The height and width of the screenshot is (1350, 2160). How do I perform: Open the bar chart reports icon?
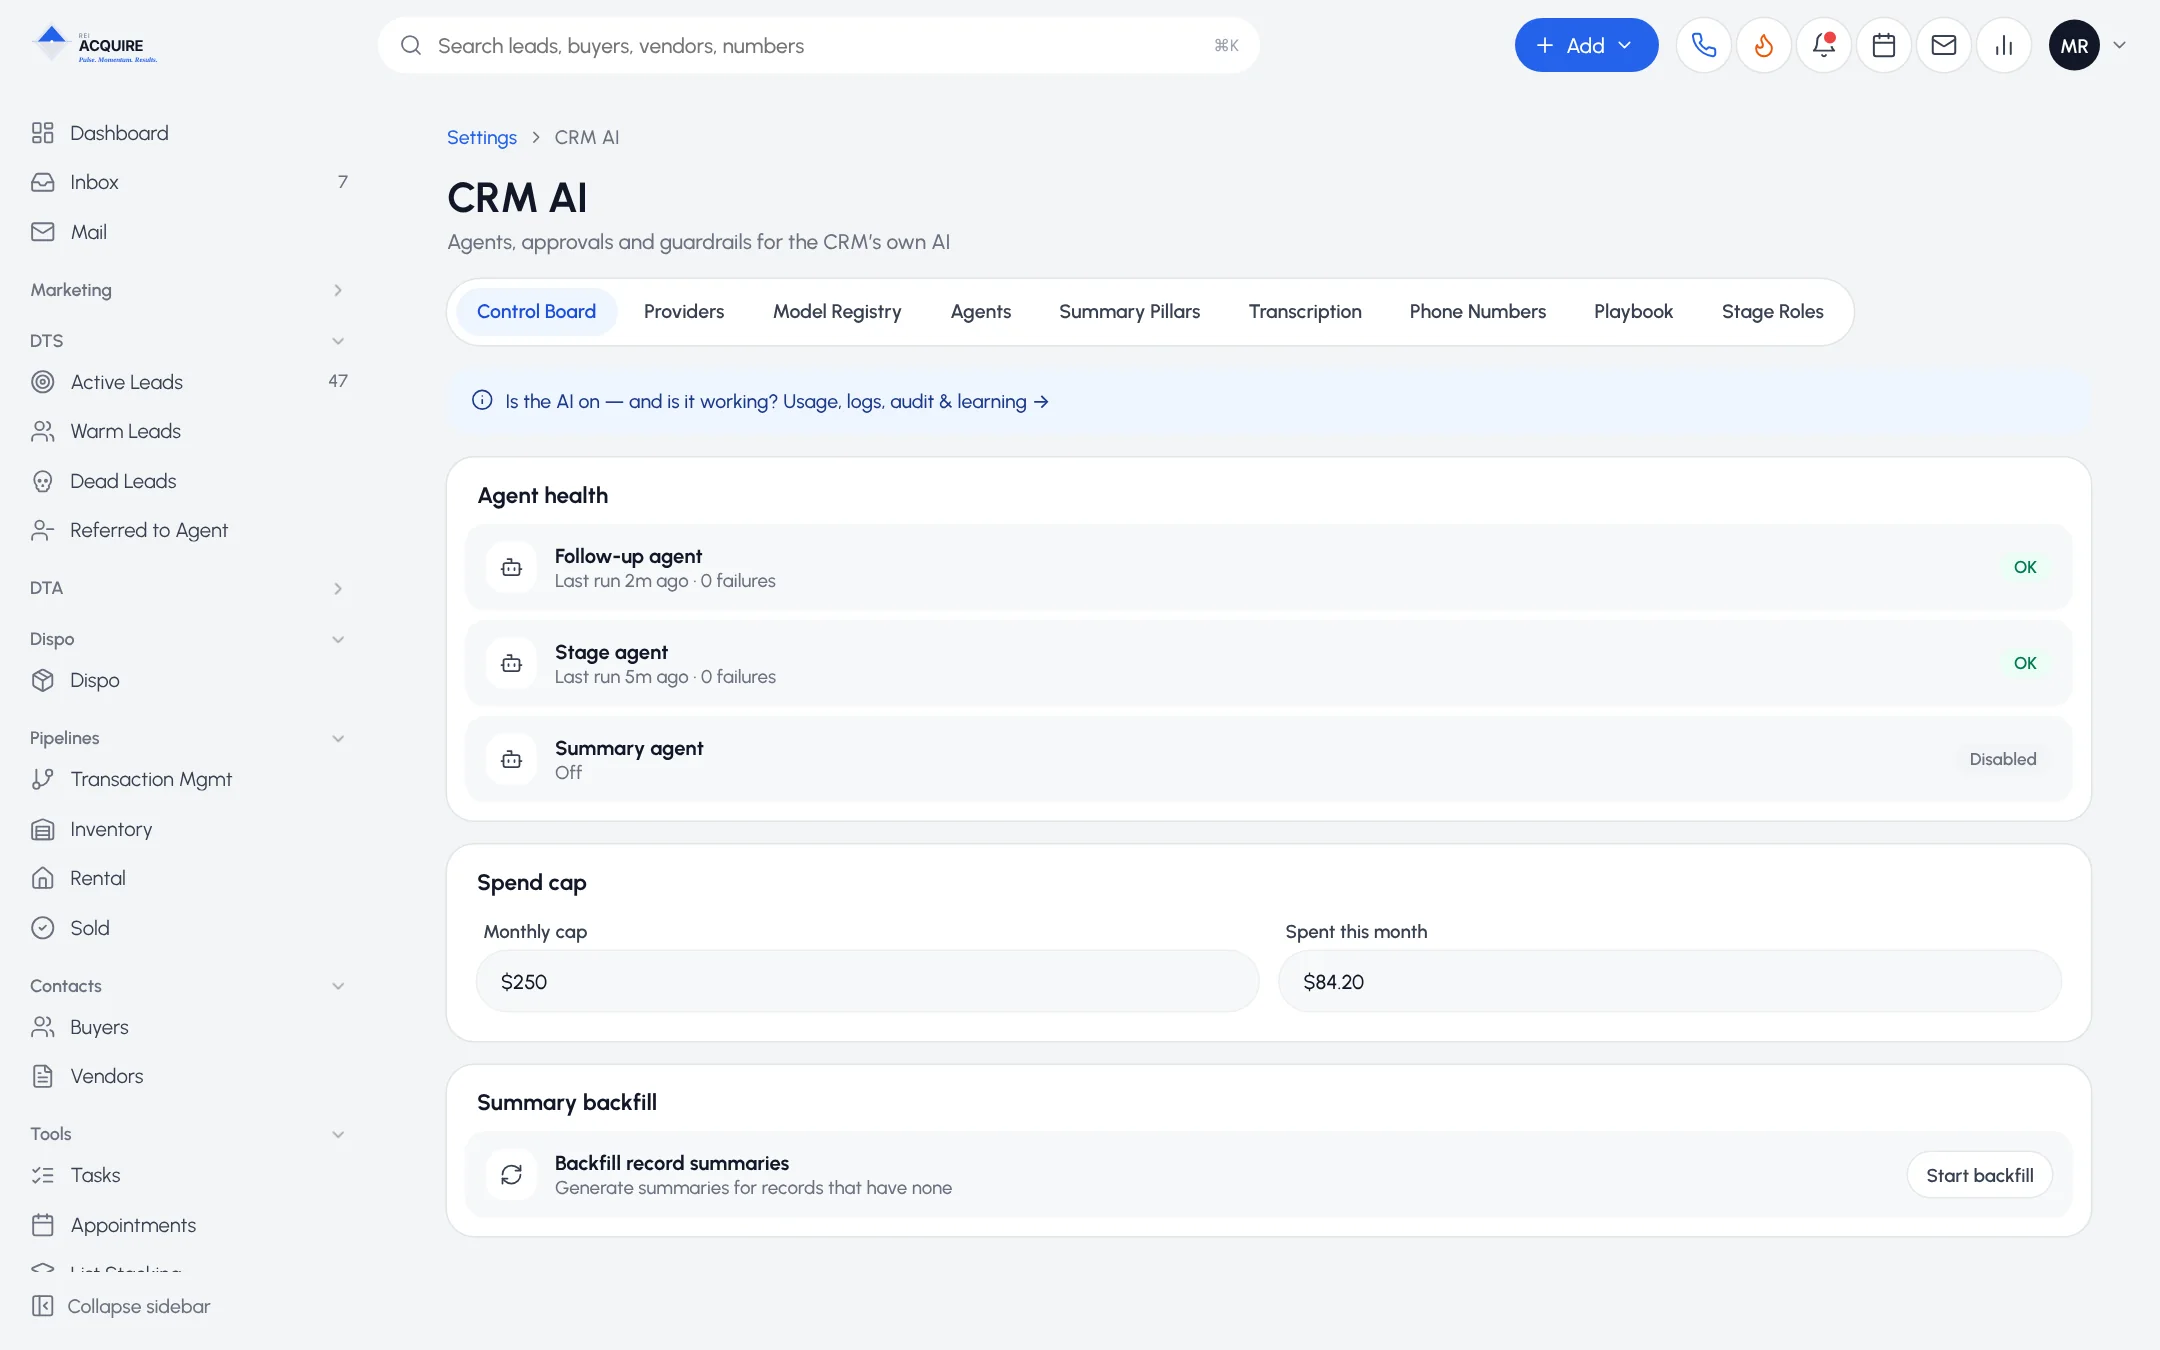pyautogui.click(x=2003, y=45)
